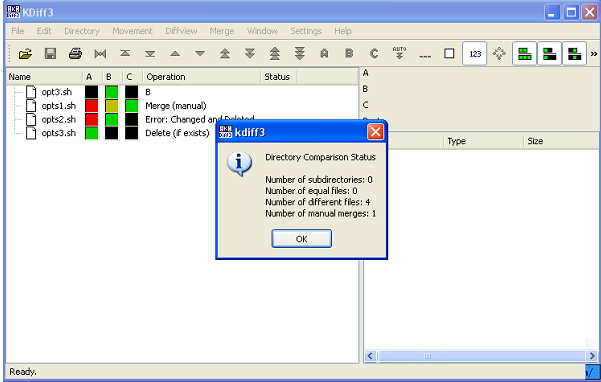Click the file icon next to opts2.sh

pos(31,120)
